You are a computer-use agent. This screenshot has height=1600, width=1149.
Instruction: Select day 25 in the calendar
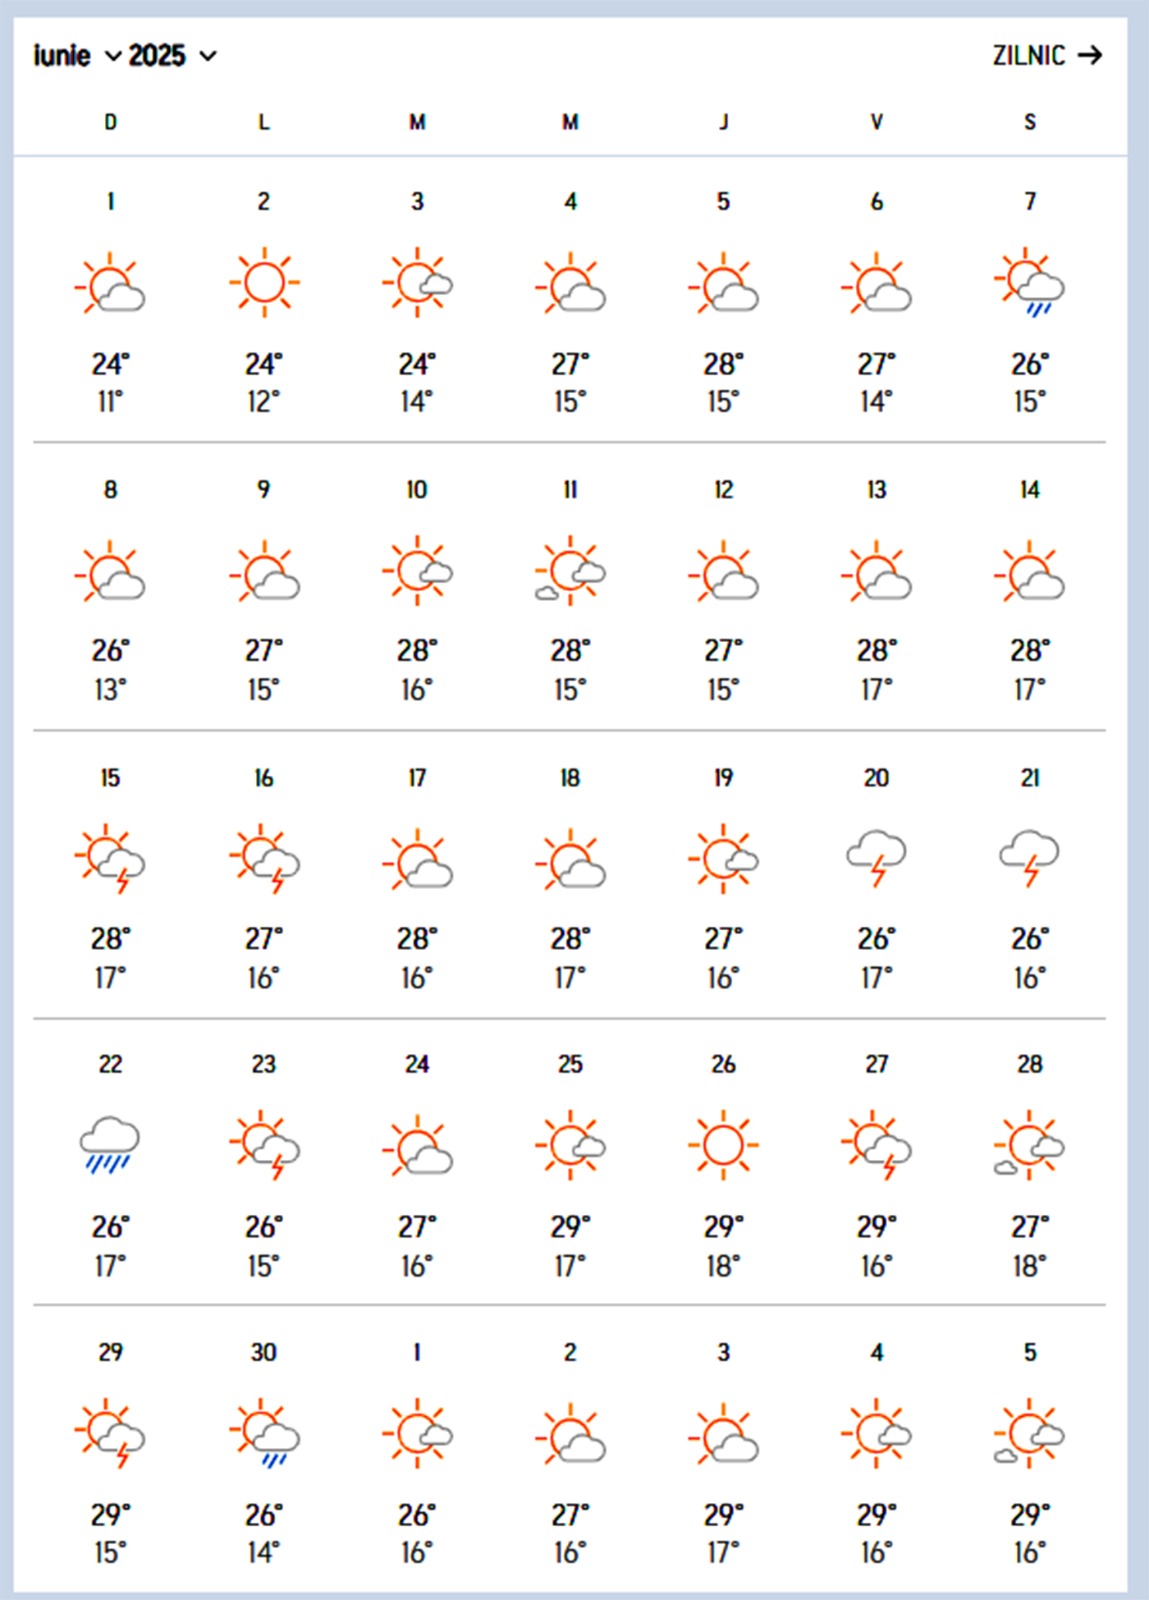pyautogui.click(x=570, y=1065)
